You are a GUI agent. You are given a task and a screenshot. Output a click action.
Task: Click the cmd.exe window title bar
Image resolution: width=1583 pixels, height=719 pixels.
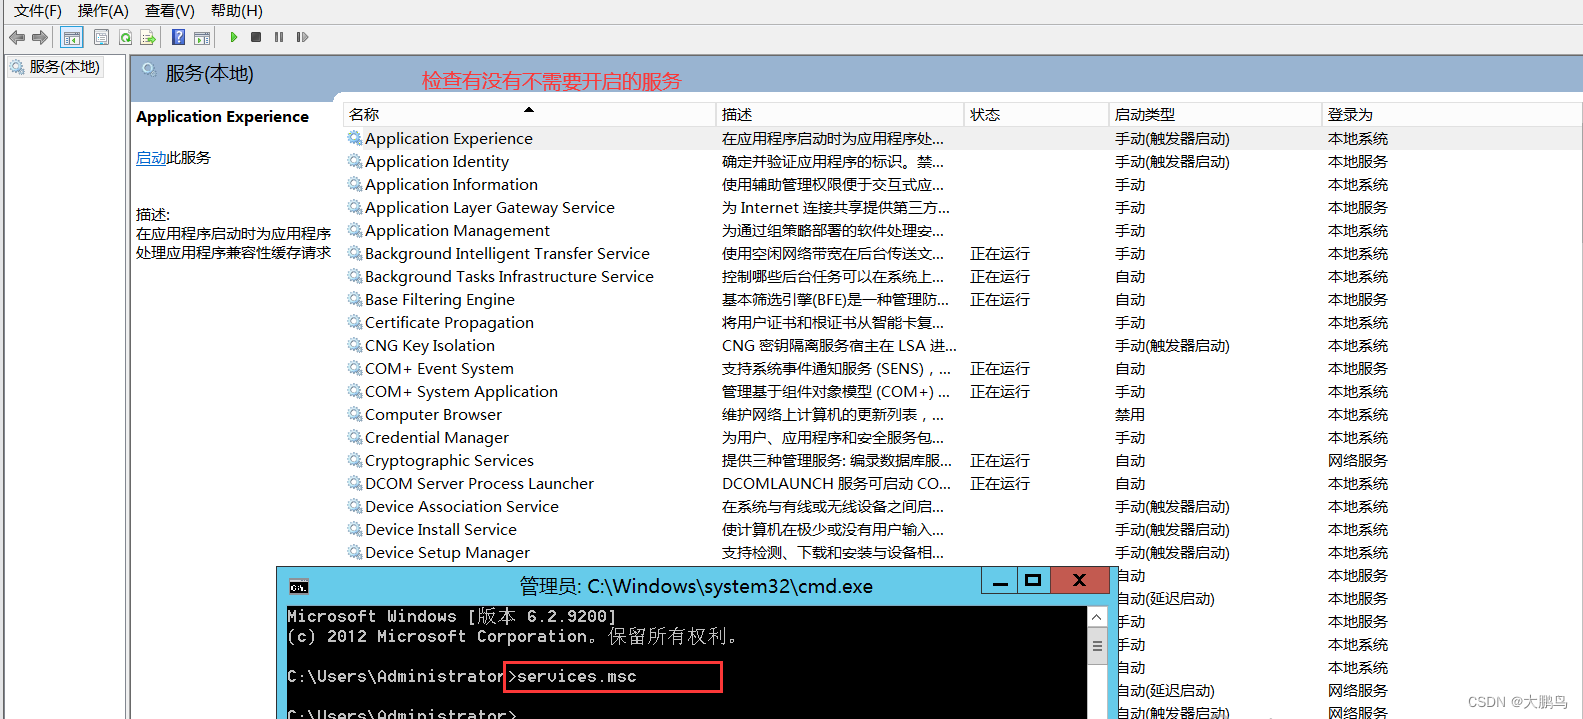(x=696, y=586)
